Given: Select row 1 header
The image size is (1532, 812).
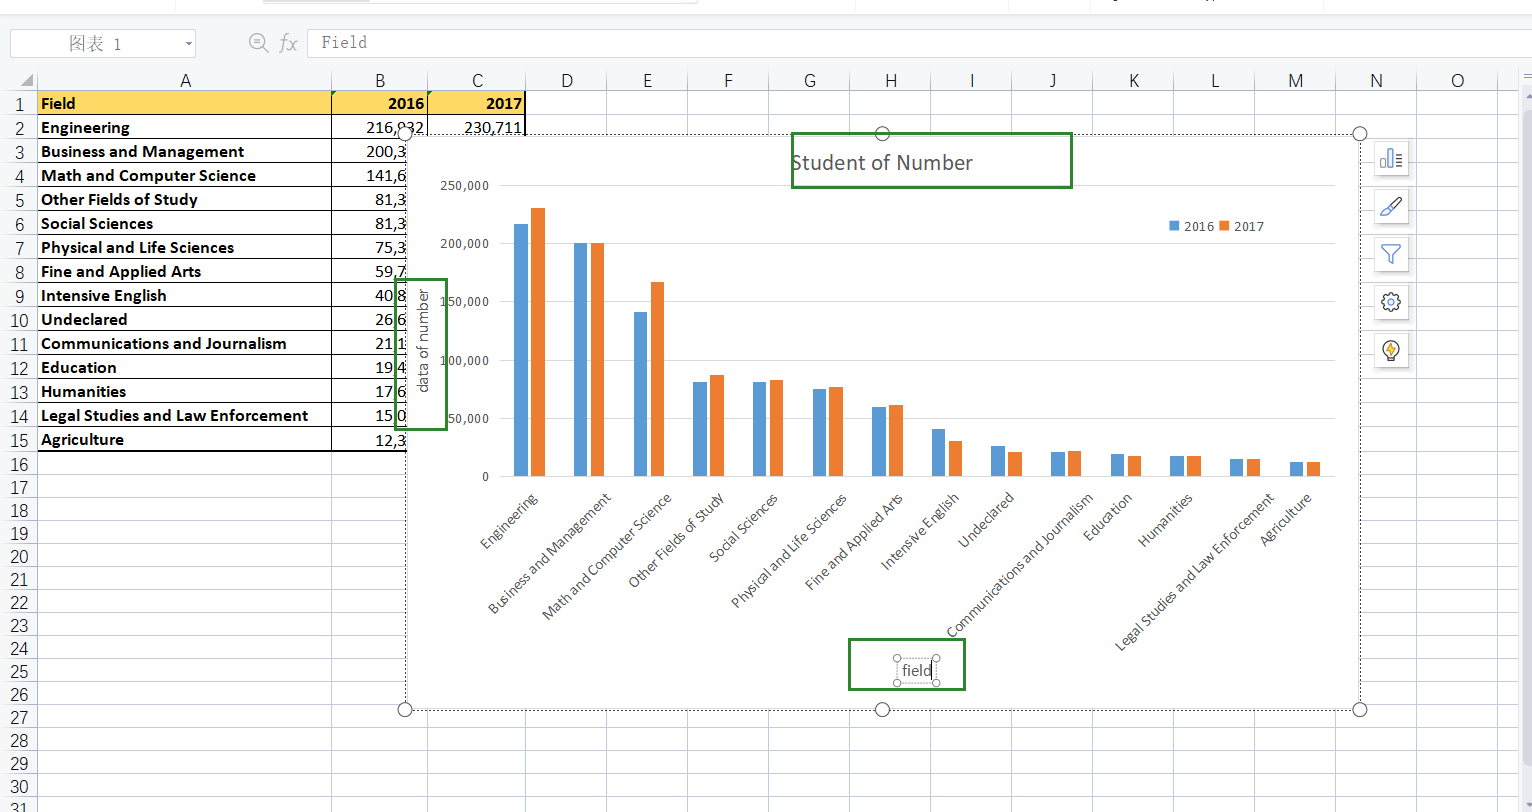Looking at the screenshot, I should [x=18, y=103].
